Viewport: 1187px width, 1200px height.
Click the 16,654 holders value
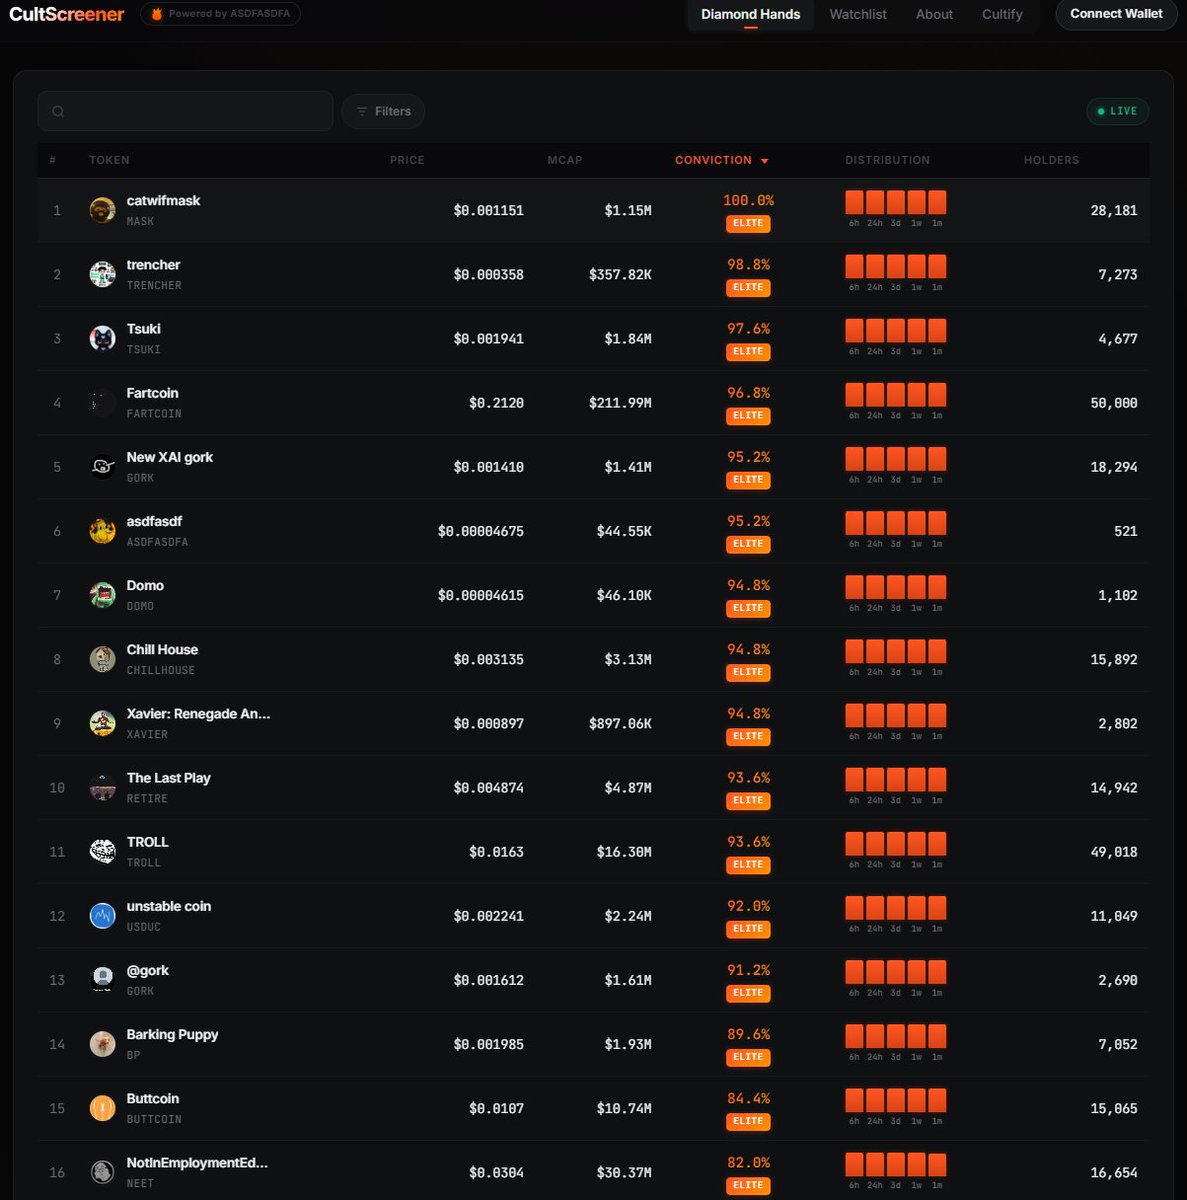pyautogui.click(x=1114, y=1173)
